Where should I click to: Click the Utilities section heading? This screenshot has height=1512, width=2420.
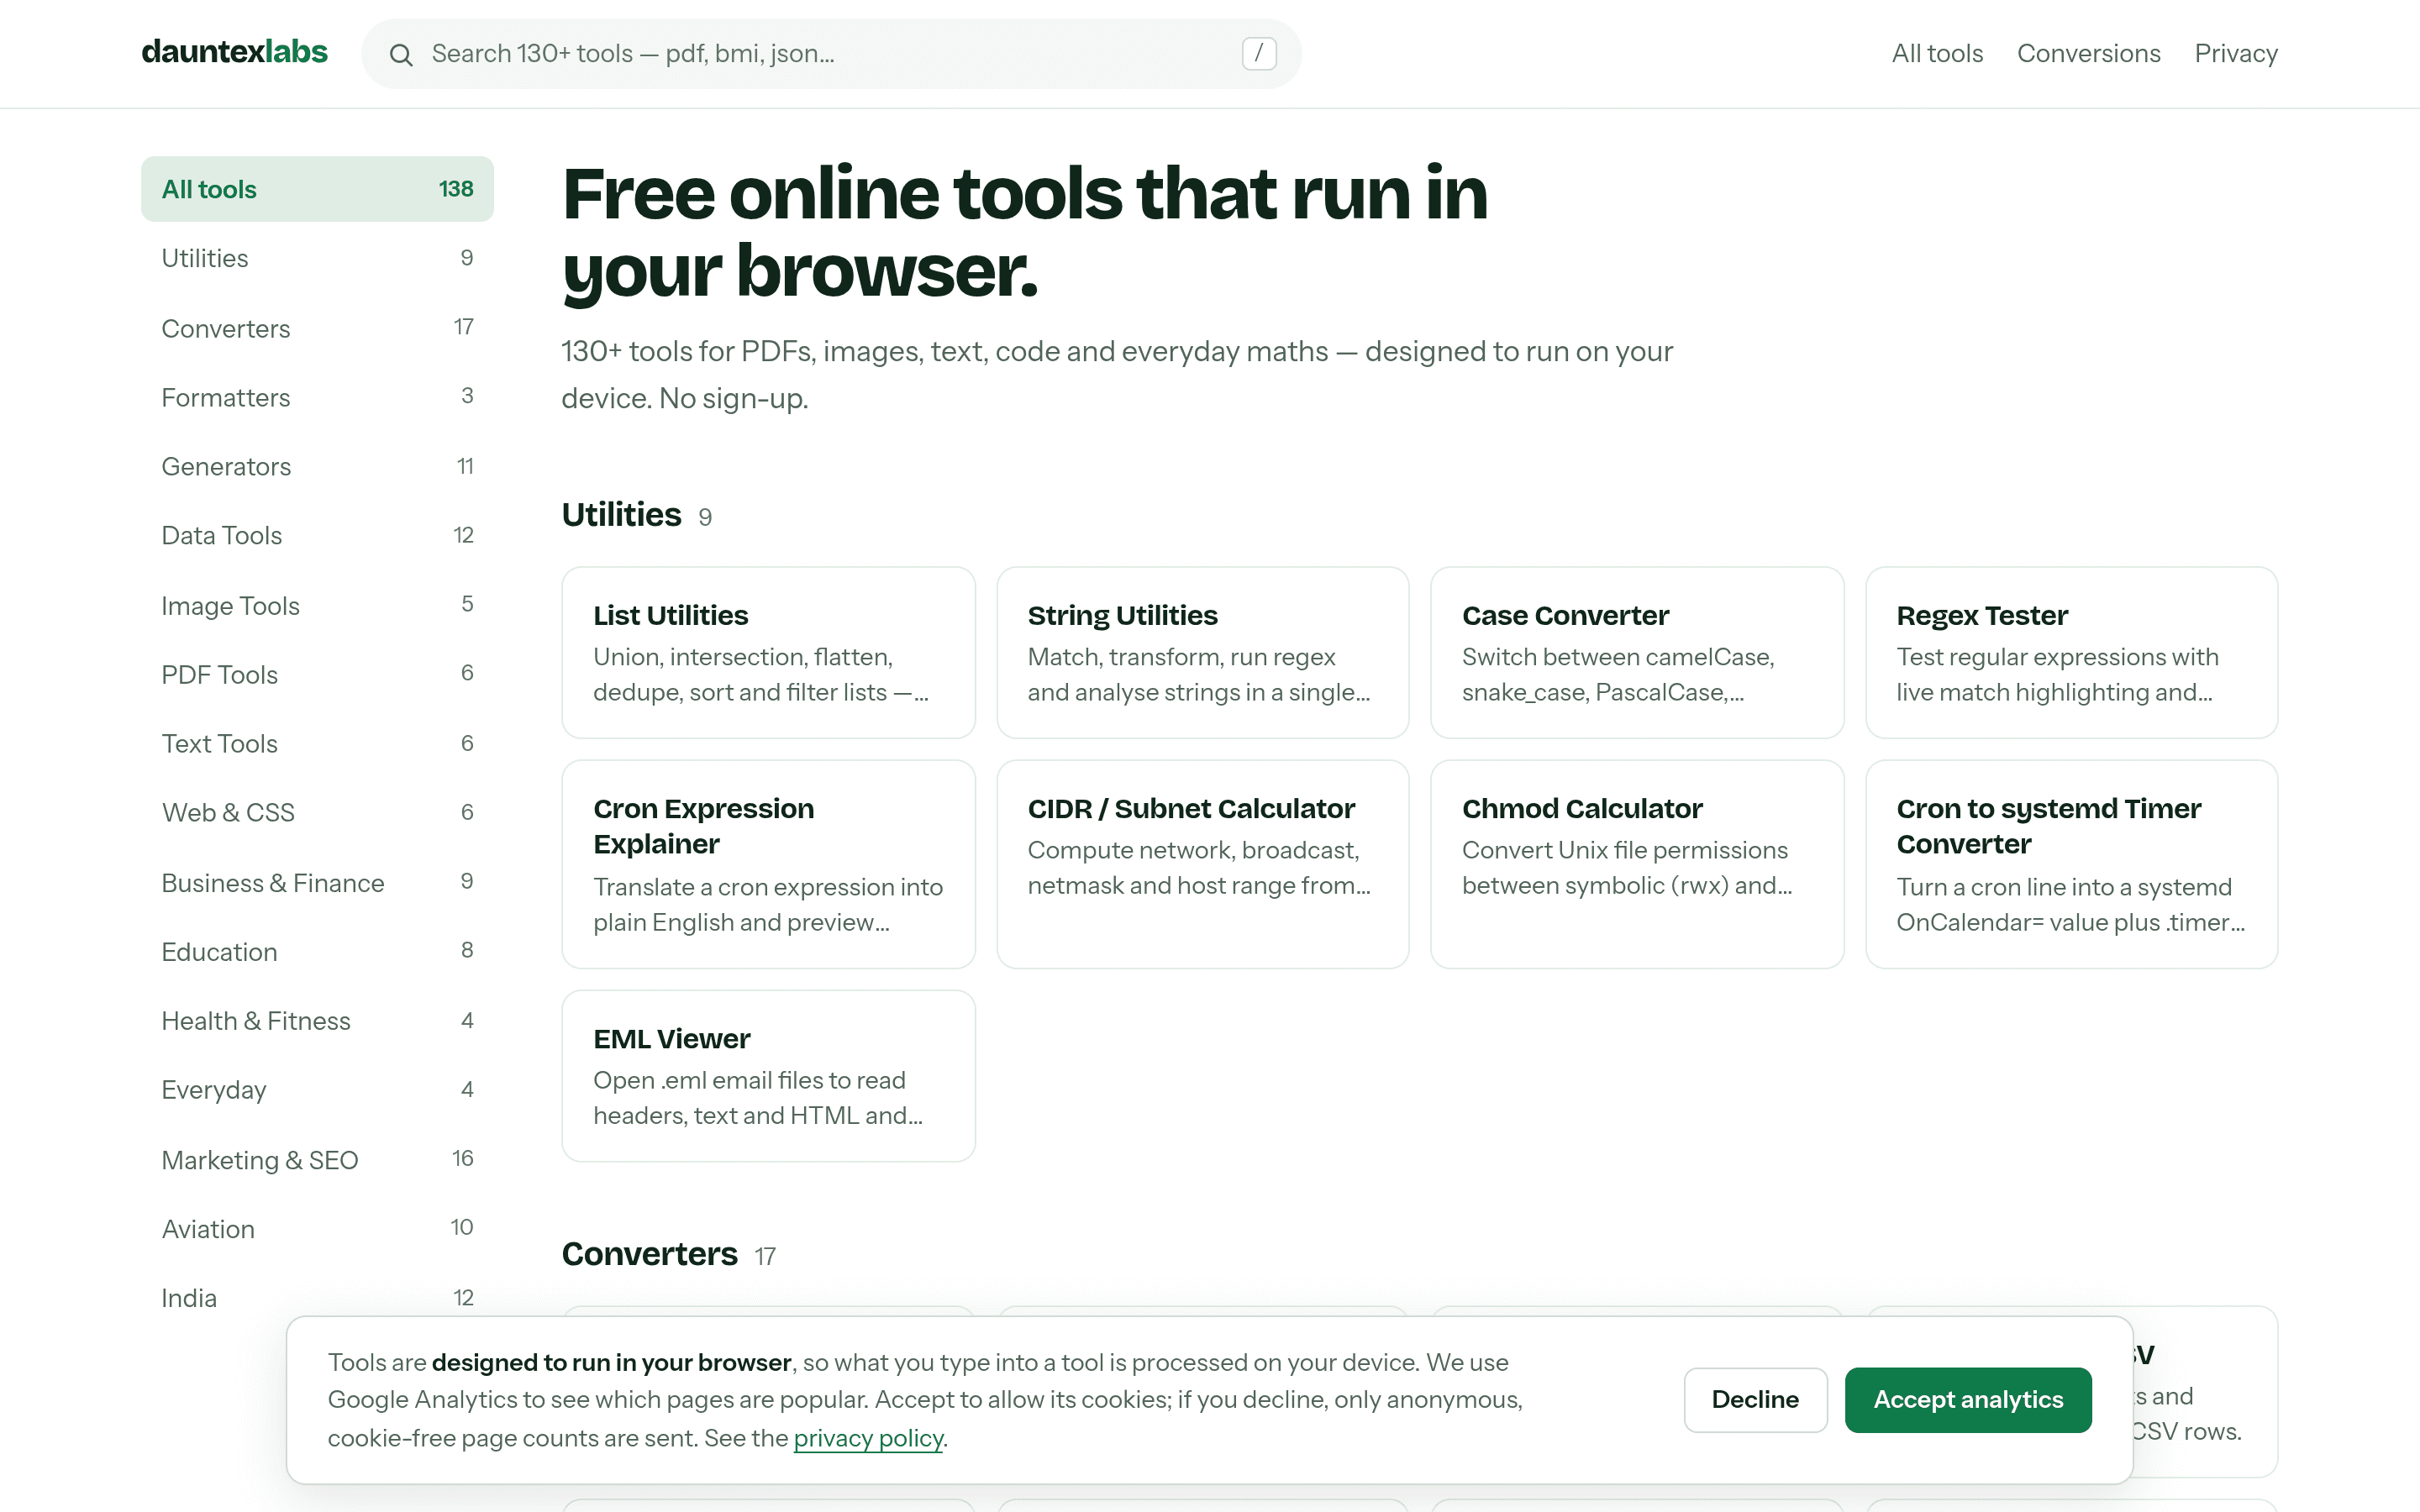pos(621,514)
